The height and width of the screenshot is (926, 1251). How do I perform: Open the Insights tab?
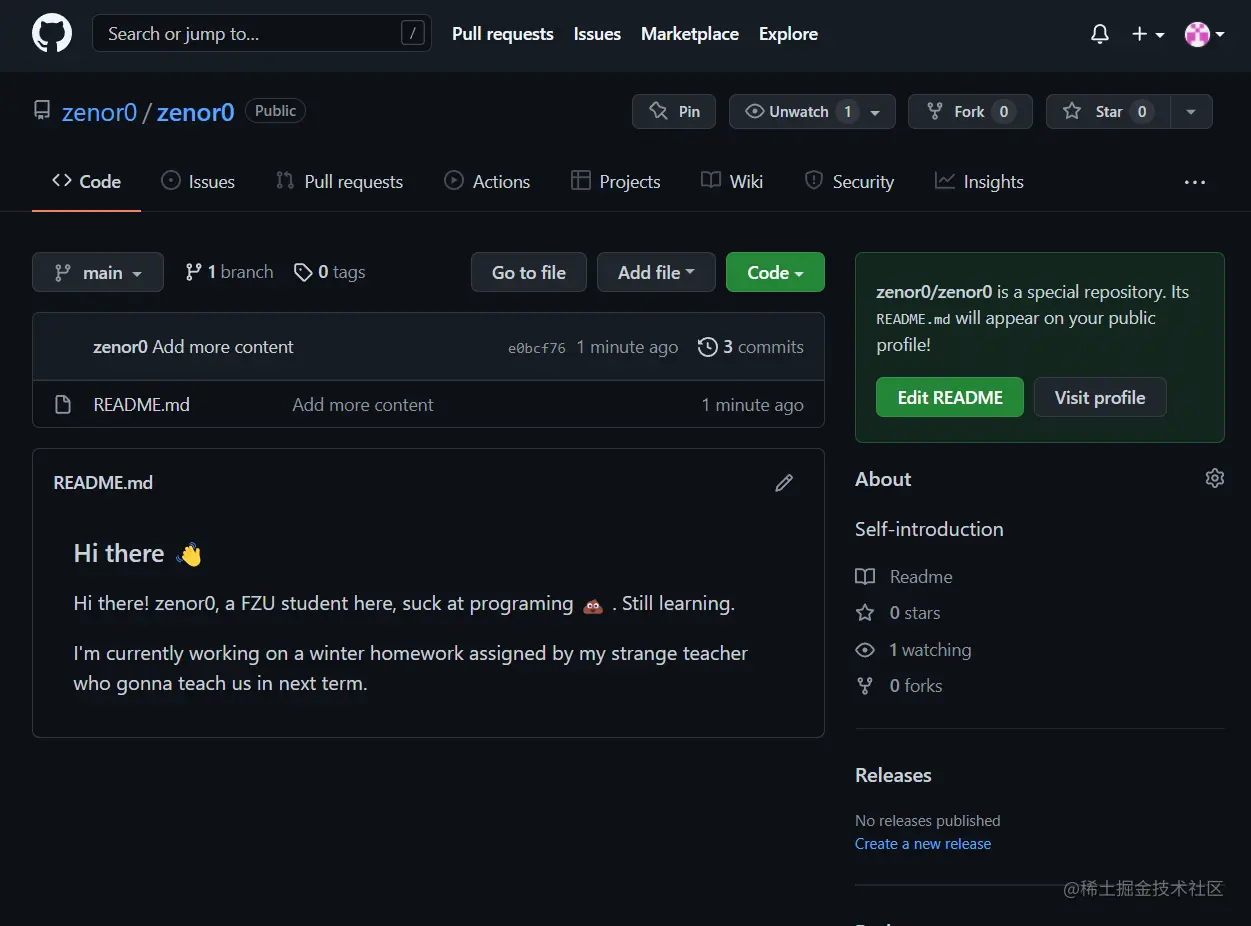click(979, 182)
